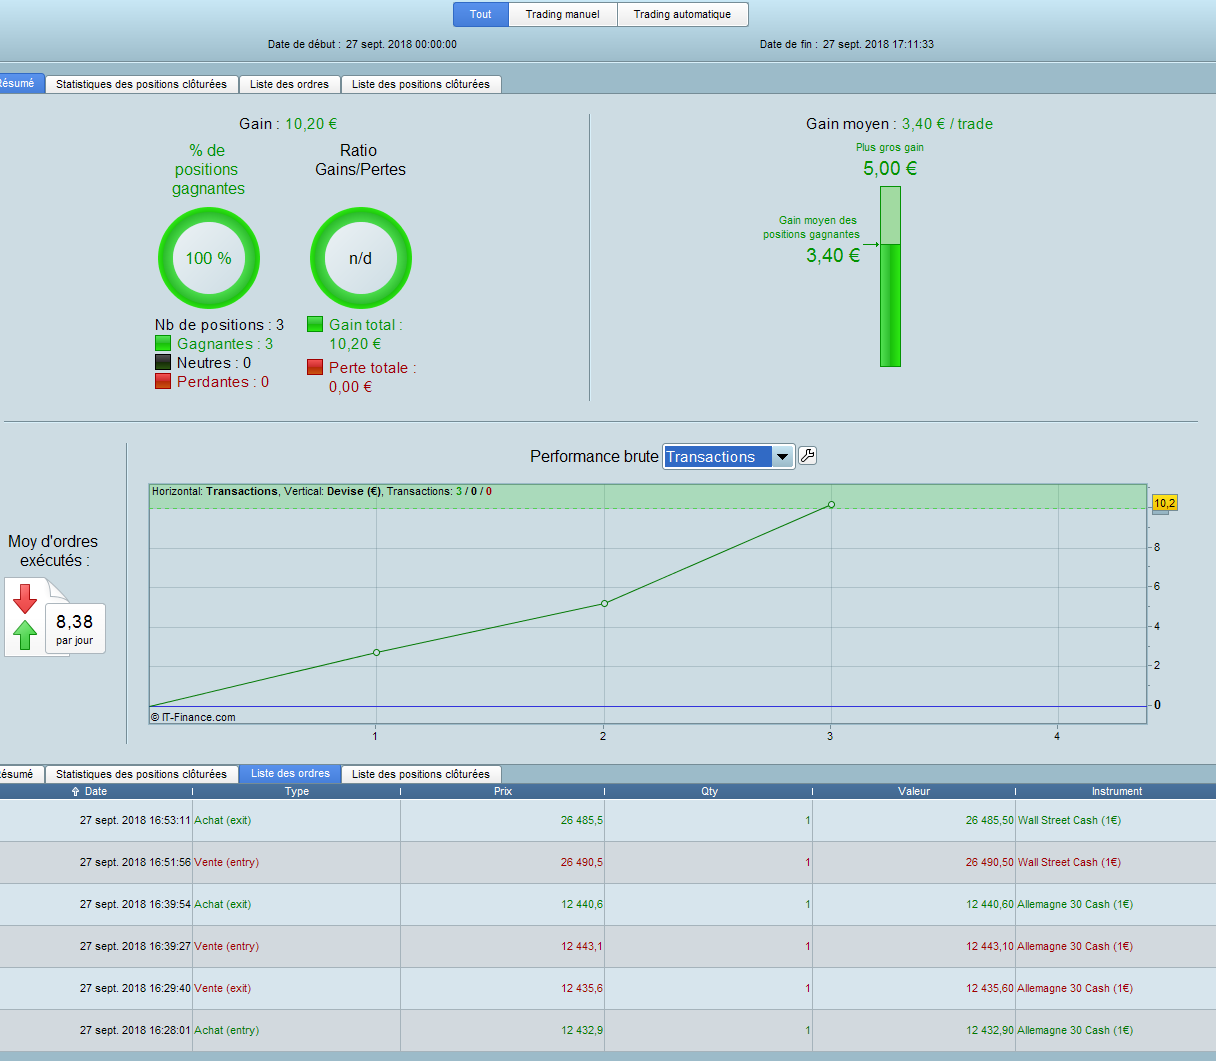Click the Instrument column header
Viewport: 1216px width, 1061px height.
pyautogui.click(x=1116, y=791)
